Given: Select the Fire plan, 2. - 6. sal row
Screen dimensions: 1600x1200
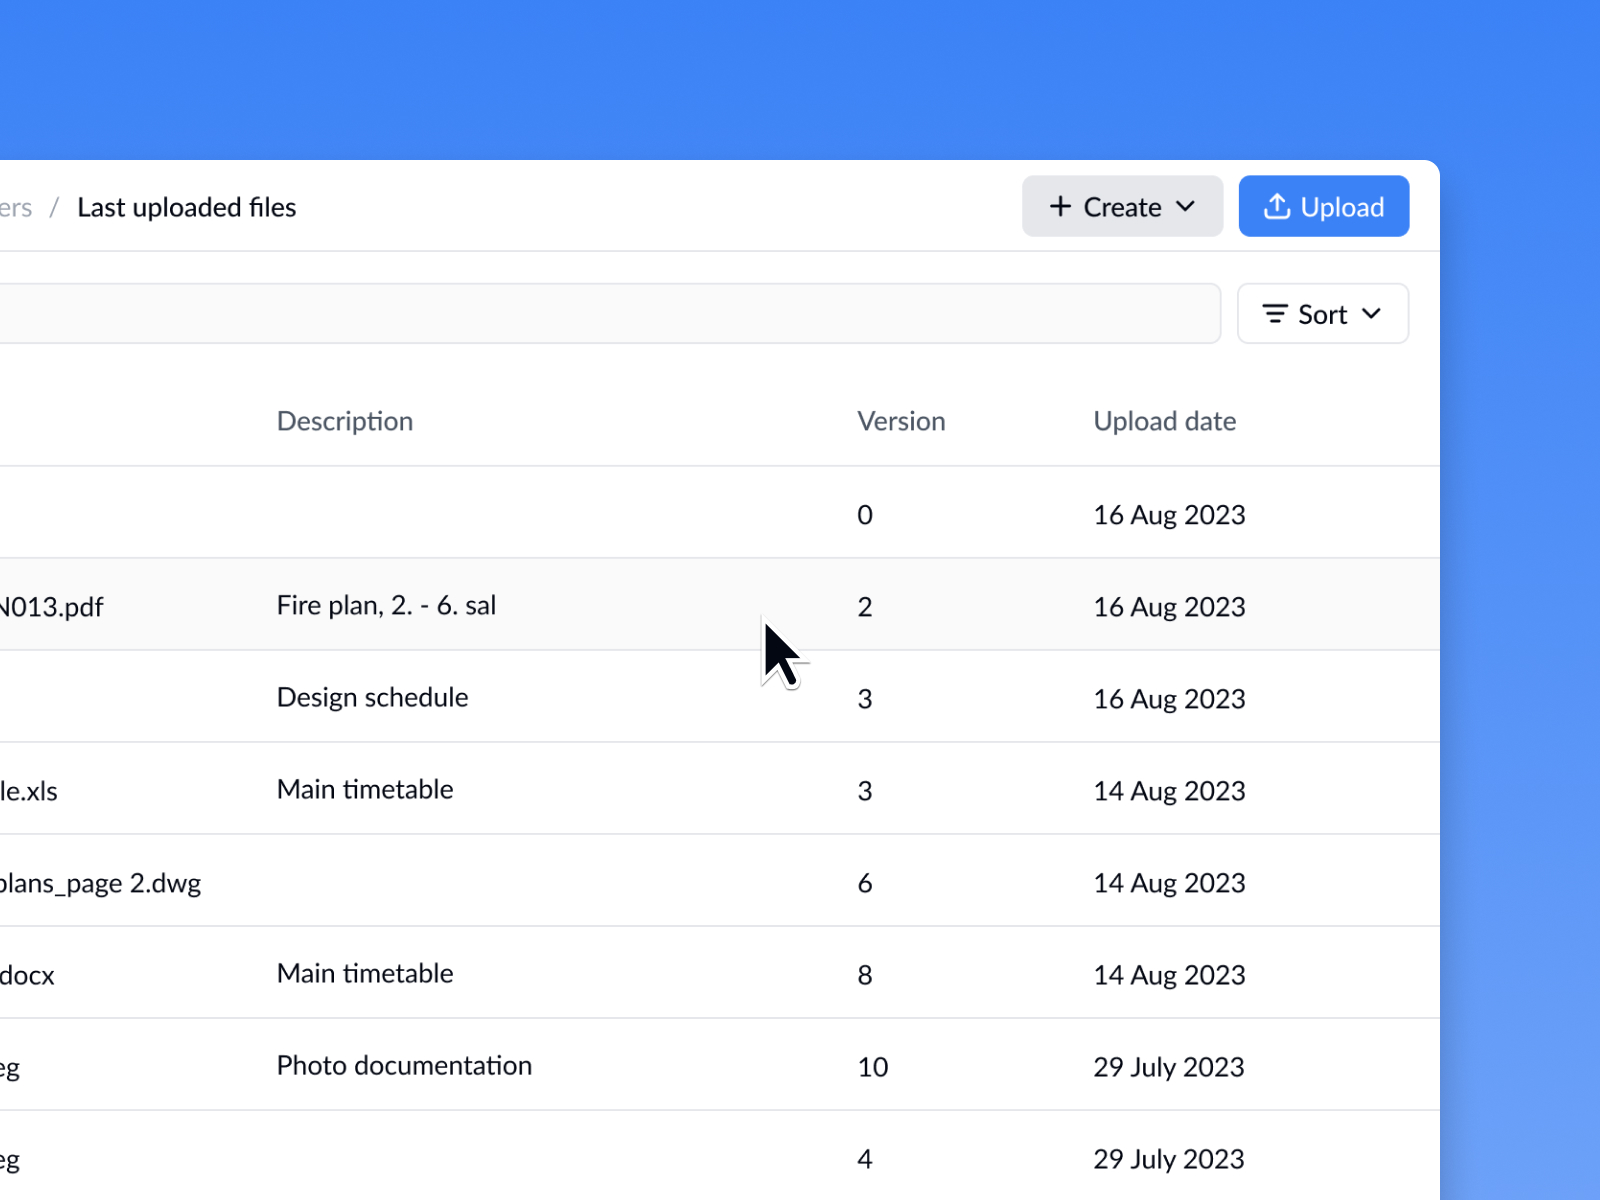Looking at the screenshot, I should point(386,606).
